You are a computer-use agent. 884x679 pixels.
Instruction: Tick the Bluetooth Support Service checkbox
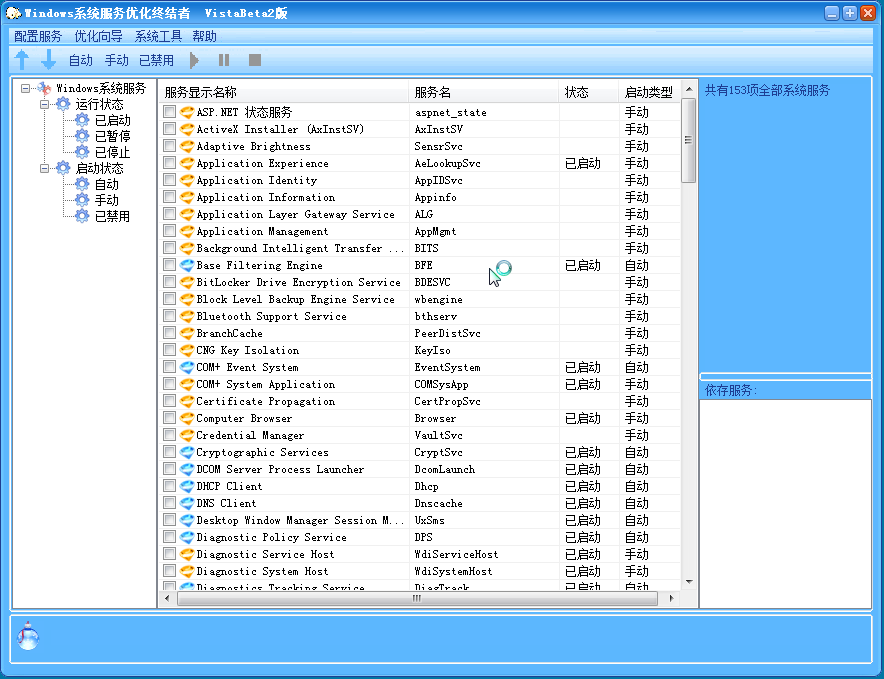tap(170, 317)
